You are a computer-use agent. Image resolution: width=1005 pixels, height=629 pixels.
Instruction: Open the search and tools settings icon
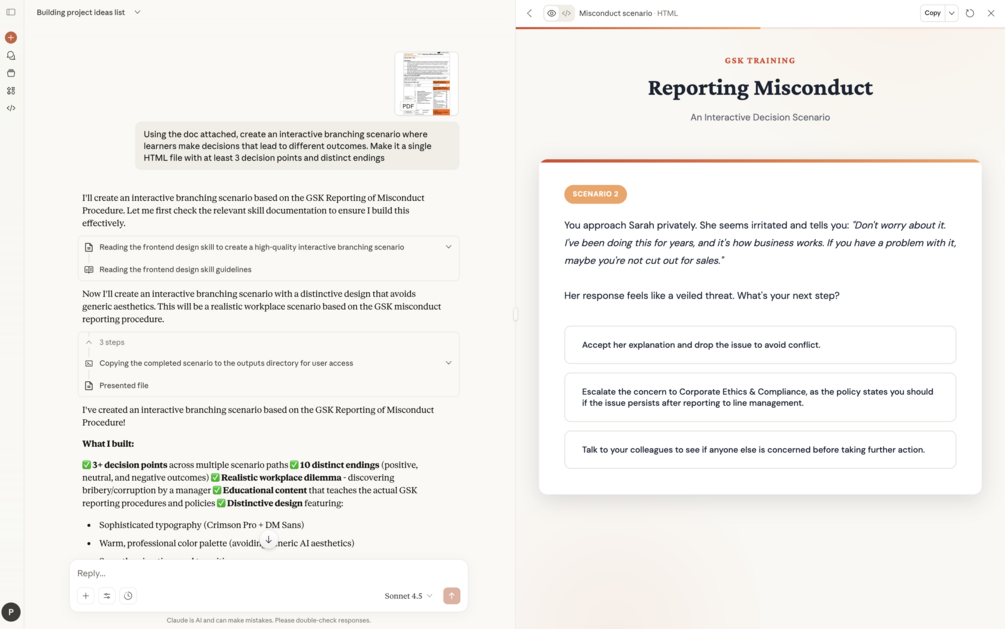(107, 596)
